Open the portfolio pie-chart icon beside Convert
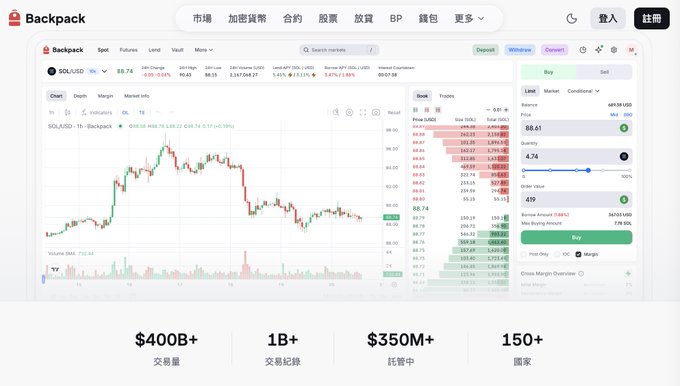Screen dimensions: 680x386 point(583,50)
